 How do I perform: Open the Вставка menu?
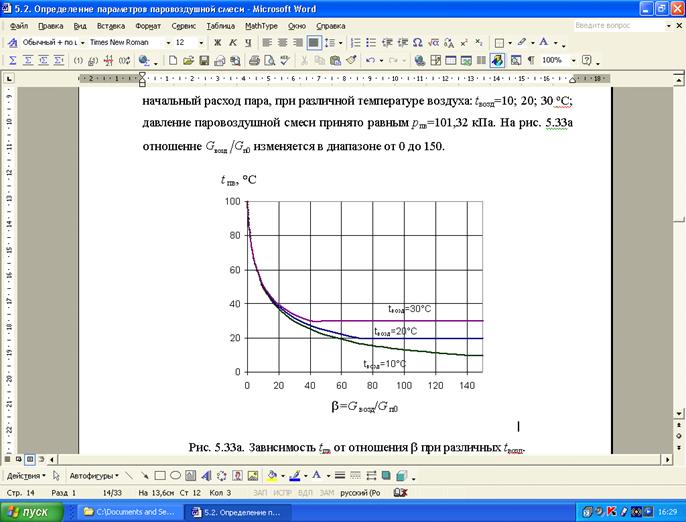(x=111, y=26)
